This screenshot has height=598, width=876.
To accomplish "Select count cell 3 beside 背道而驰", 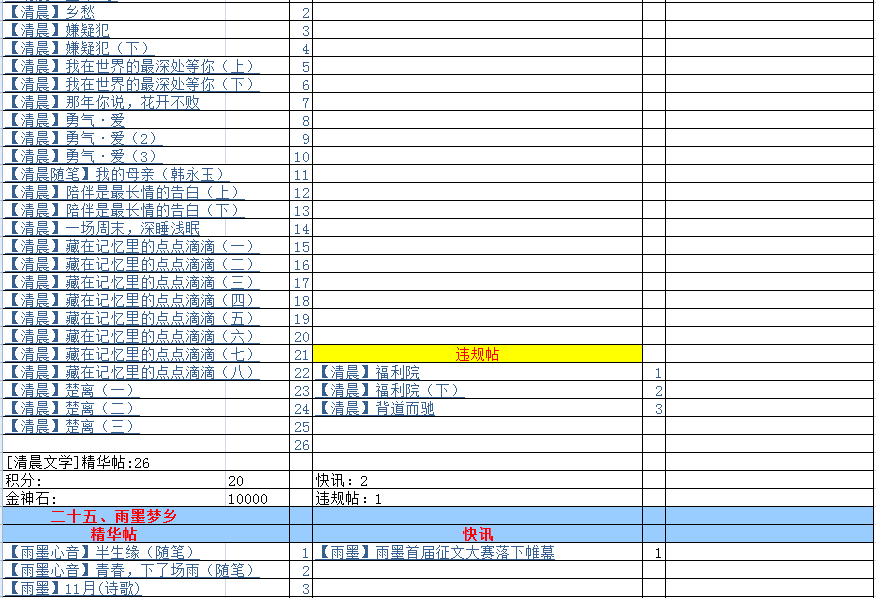I will (x=654, y=408).
